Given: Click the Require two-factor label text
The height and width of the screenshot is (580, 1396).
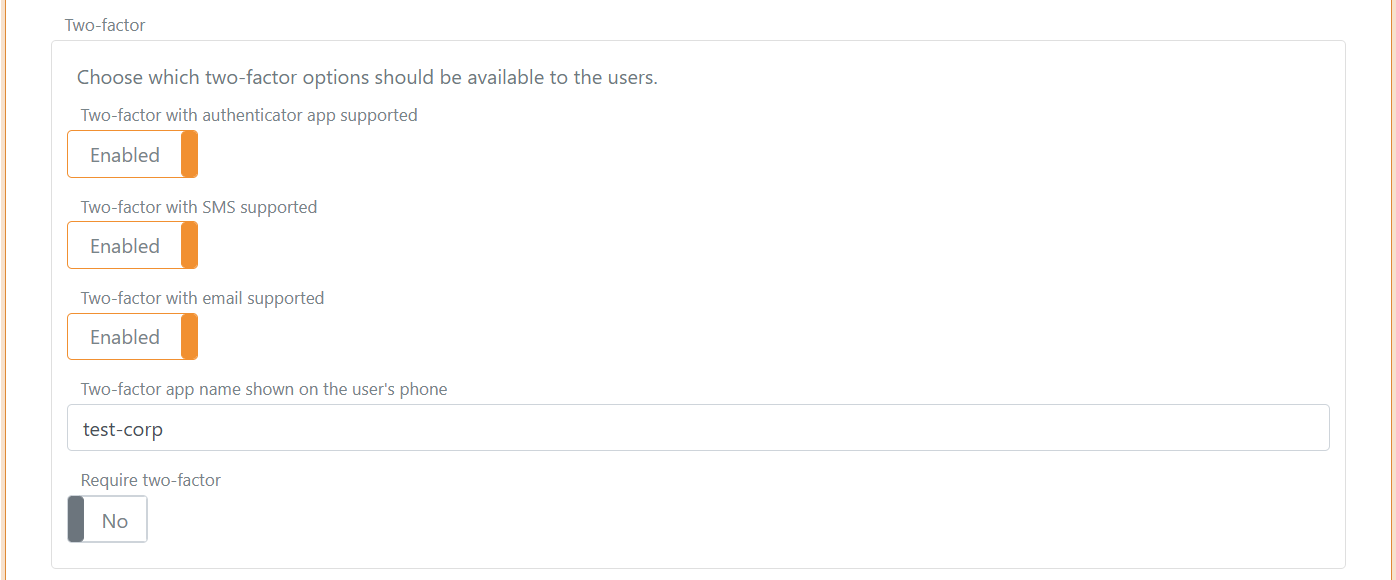Looking at the screenshot, I should [x=151, y=480].
